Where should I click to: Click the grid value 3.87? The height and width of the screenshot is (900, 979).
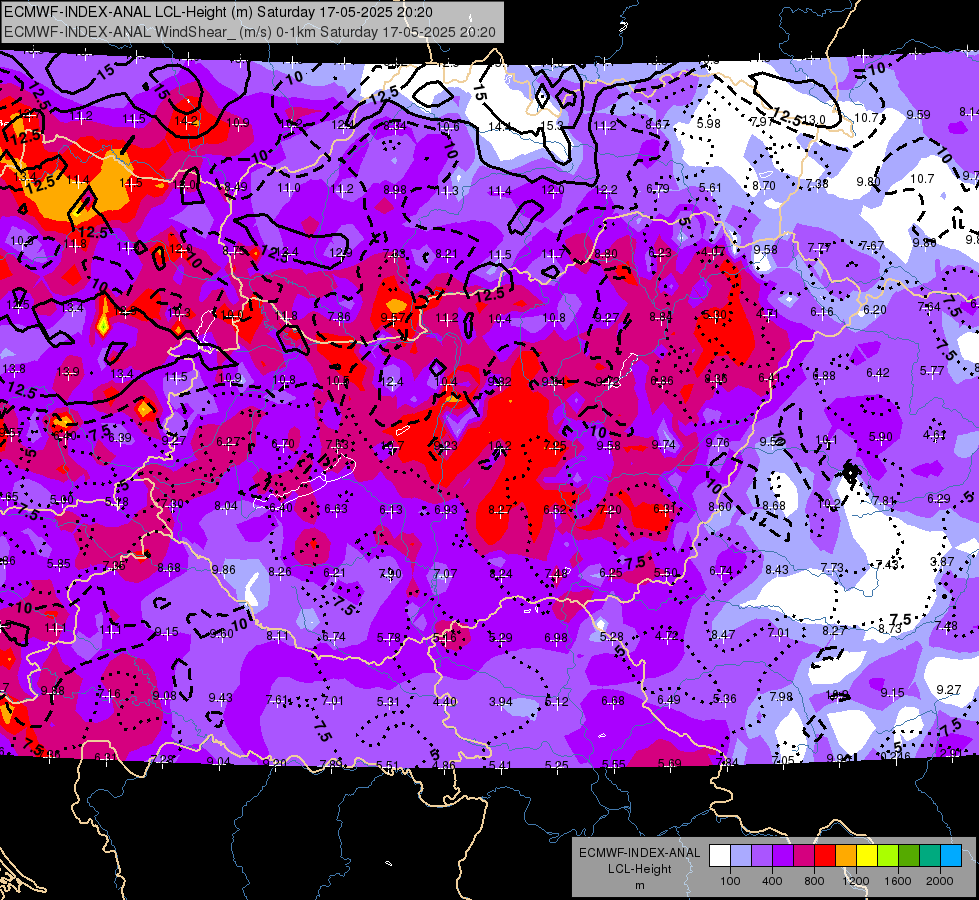(x=942, y=561)
